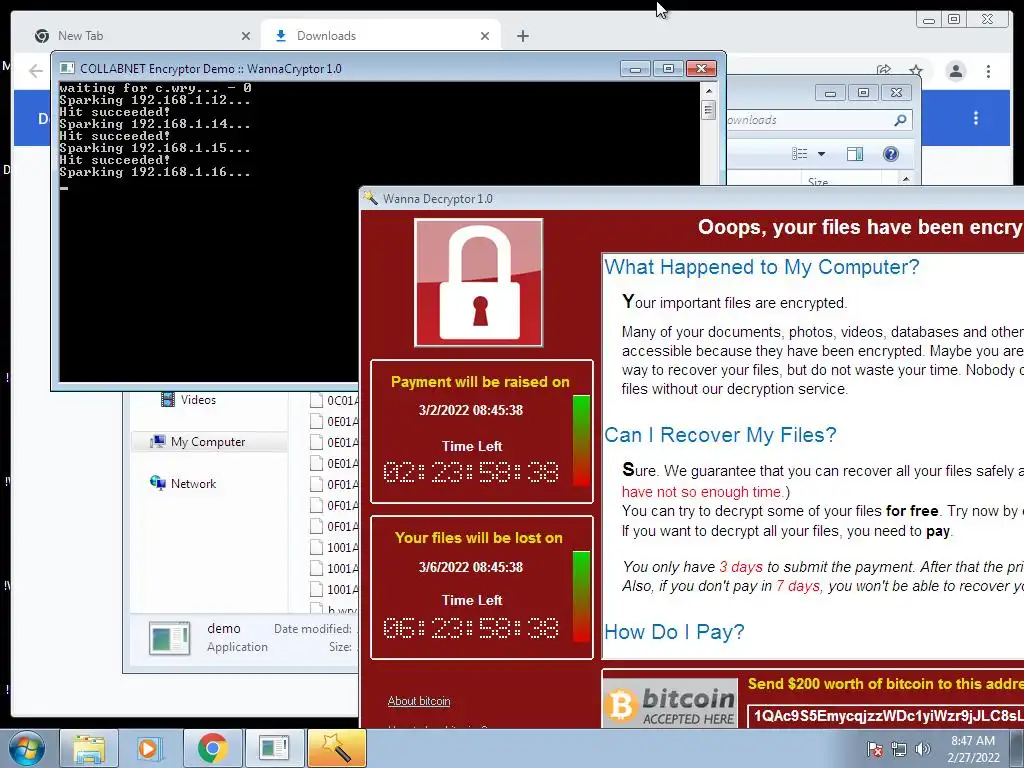This screenshot has height=768, width=1024.
Task: Switch to the Downloads browser tab
Action: point(381,36)
